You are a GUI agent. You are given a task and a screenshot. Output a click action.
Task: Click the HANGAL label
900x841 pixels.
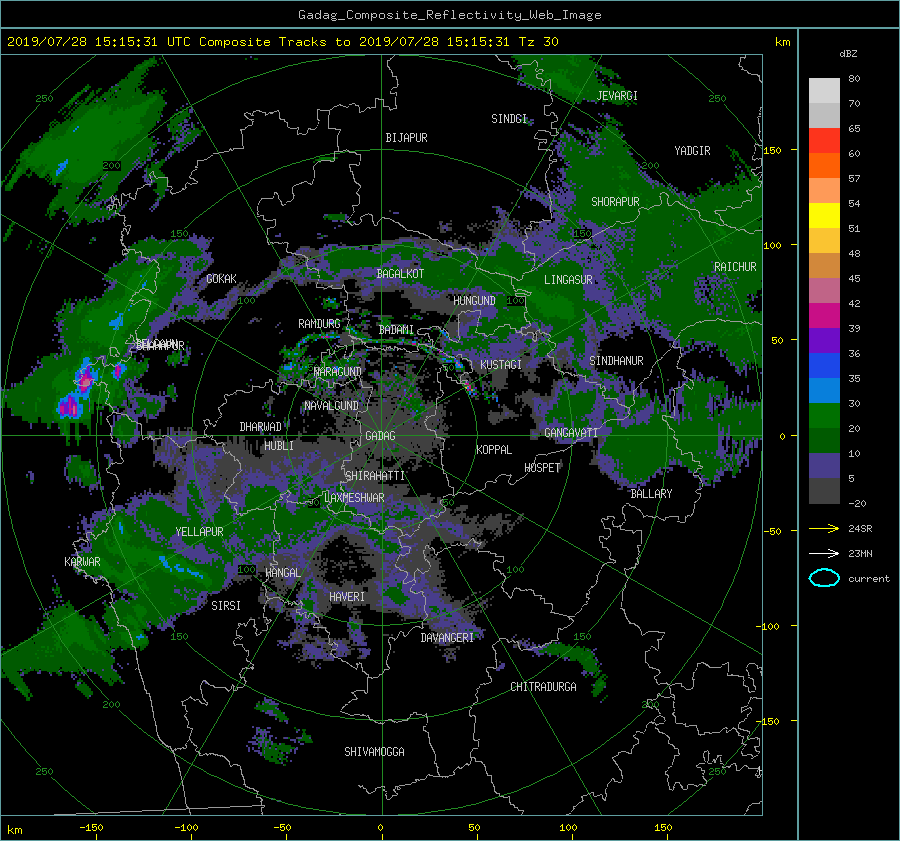click(x=283, y=573)
